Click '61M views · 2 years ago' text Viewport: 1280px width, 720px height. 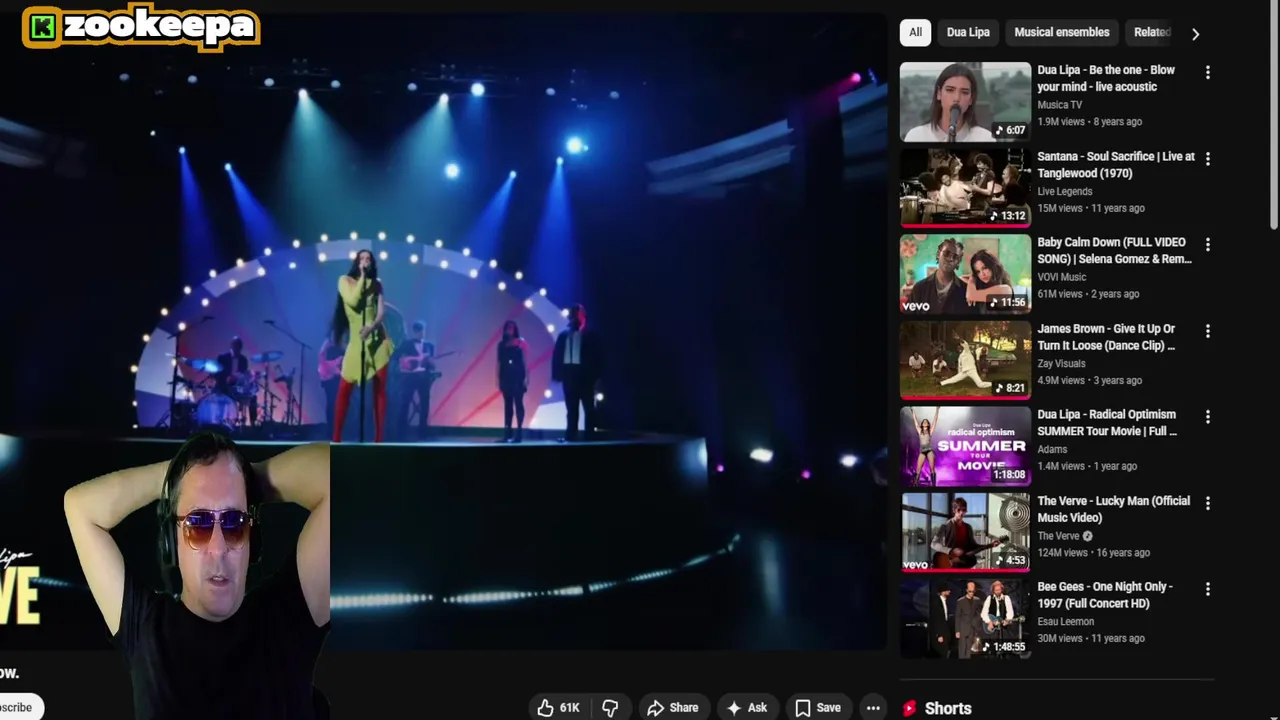click(1088, 294)
